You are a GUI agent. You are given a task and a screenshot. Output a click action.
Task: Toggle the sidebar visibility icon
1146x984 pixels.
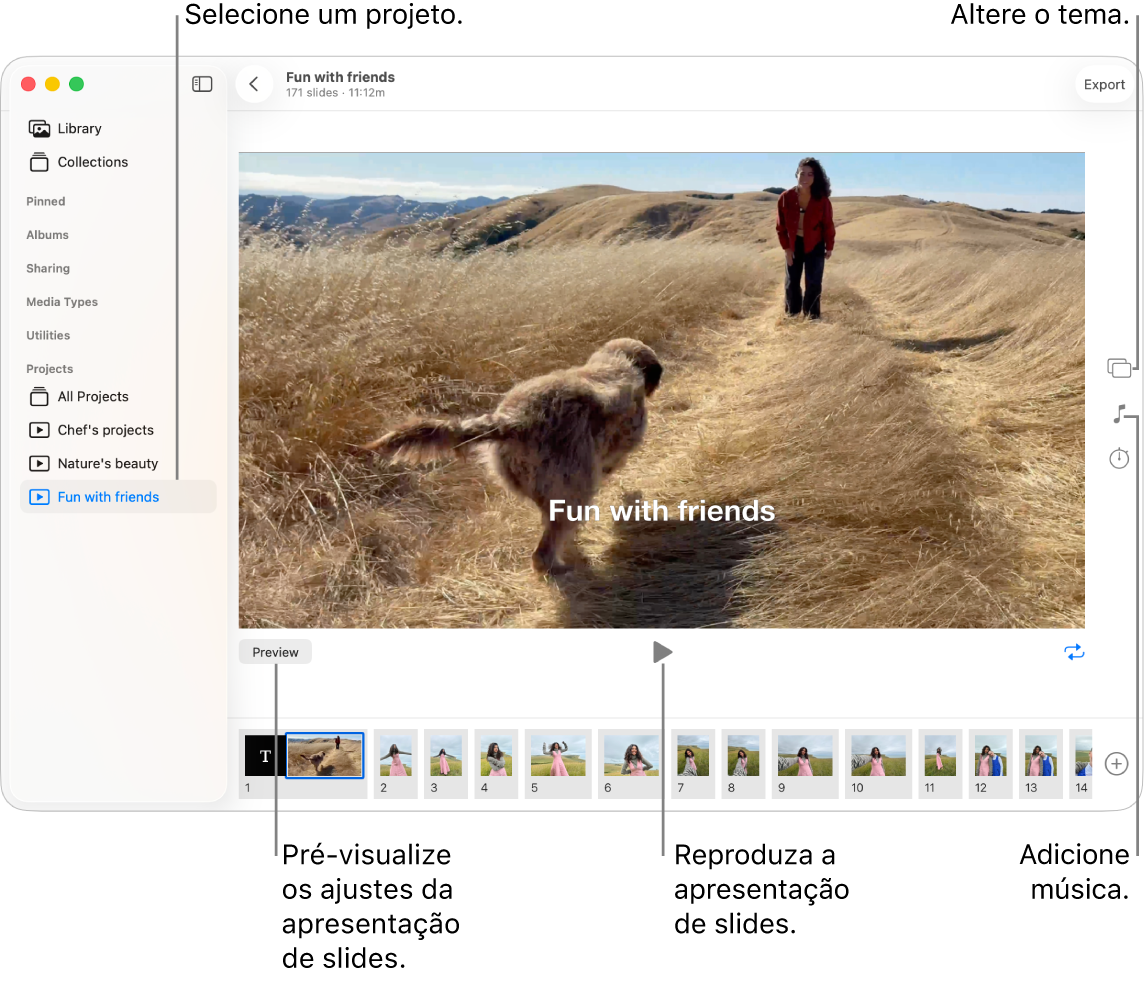click(x=202, y=84)
